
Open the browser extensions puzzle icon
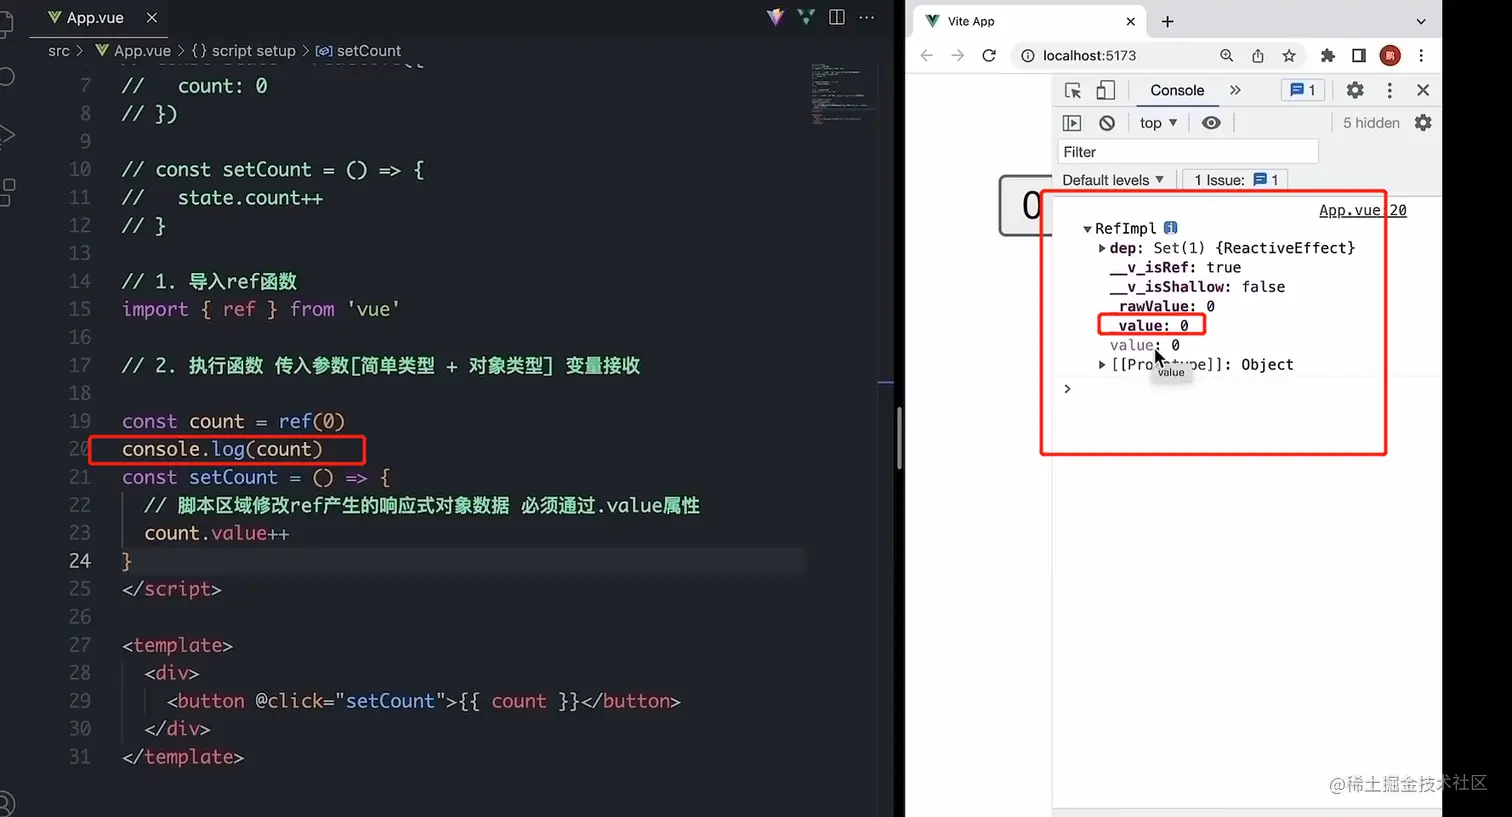(1328, 56)
